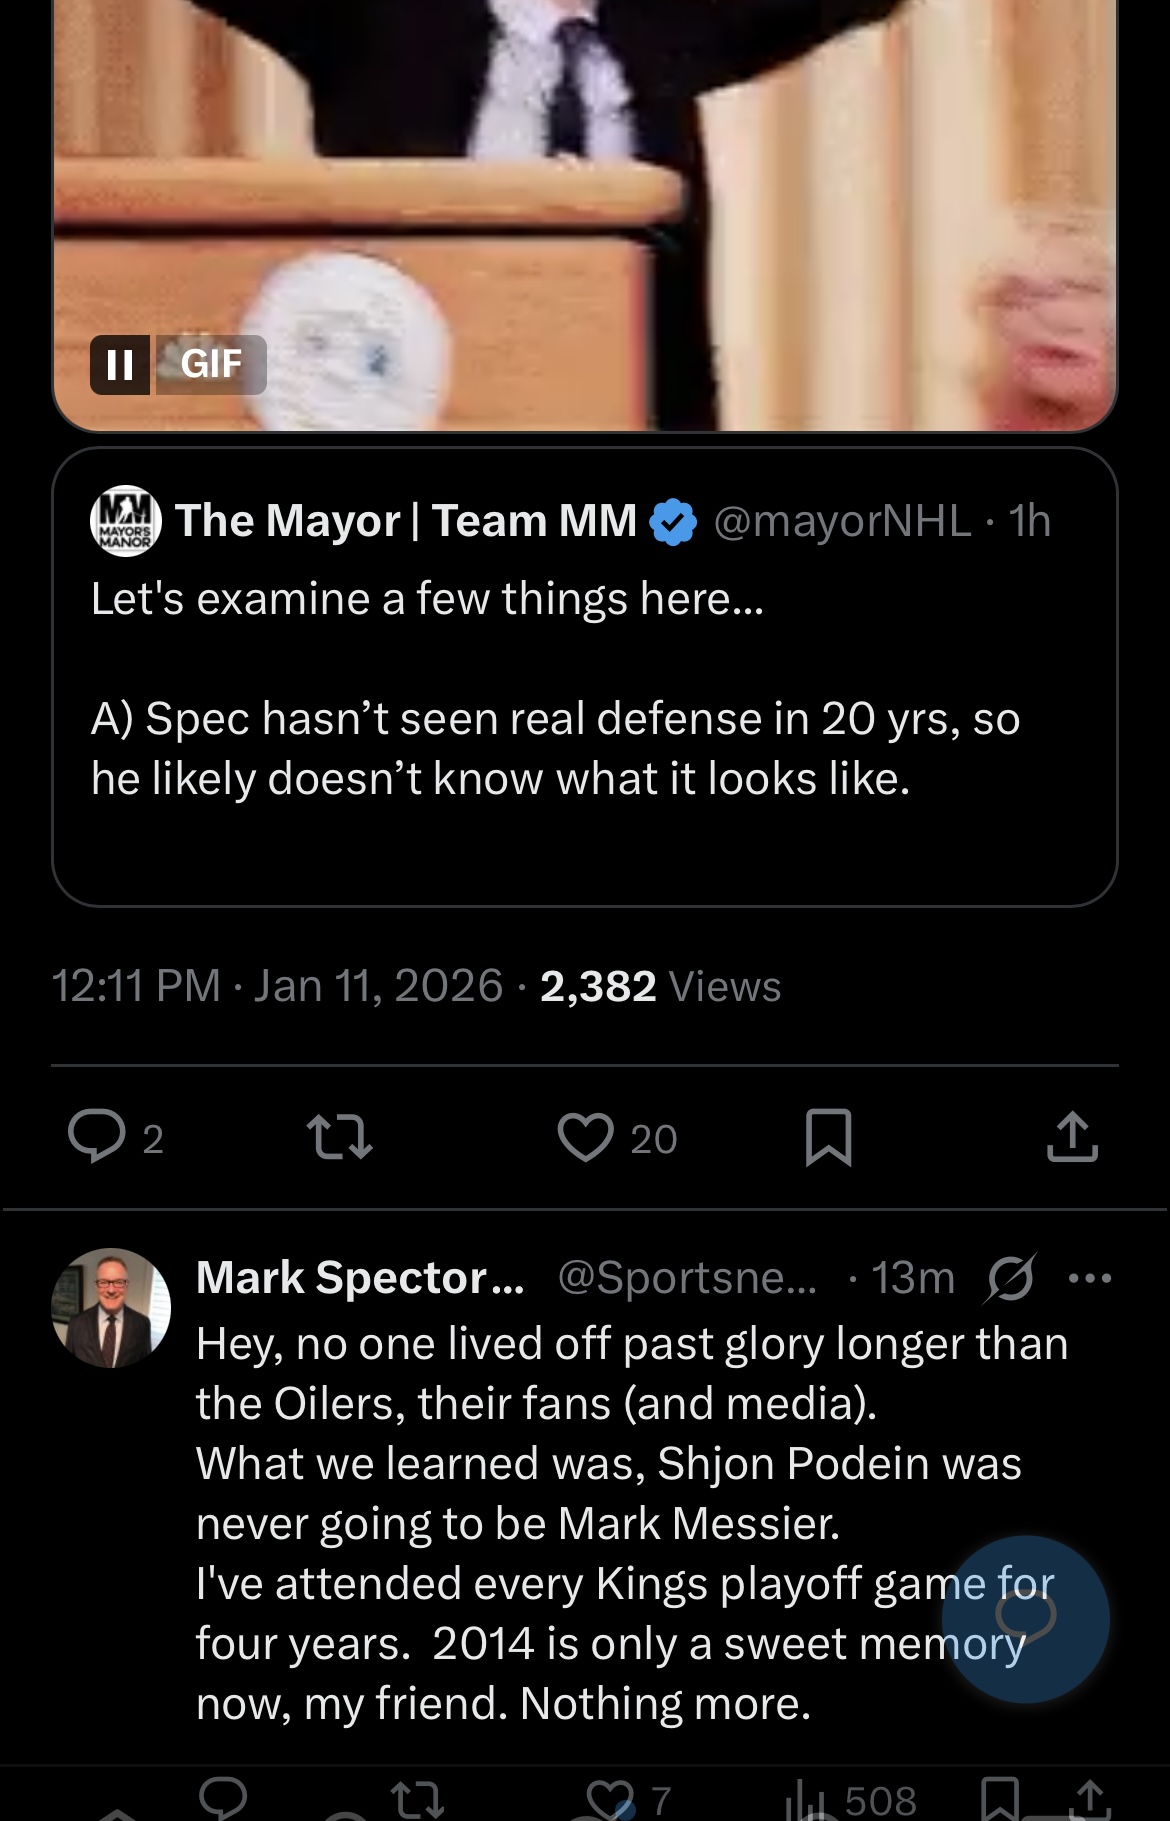Open the @mayorNHL handle in quoted post
Viewport: 1170px width, 1821px height.
click(x=841, y=521)
